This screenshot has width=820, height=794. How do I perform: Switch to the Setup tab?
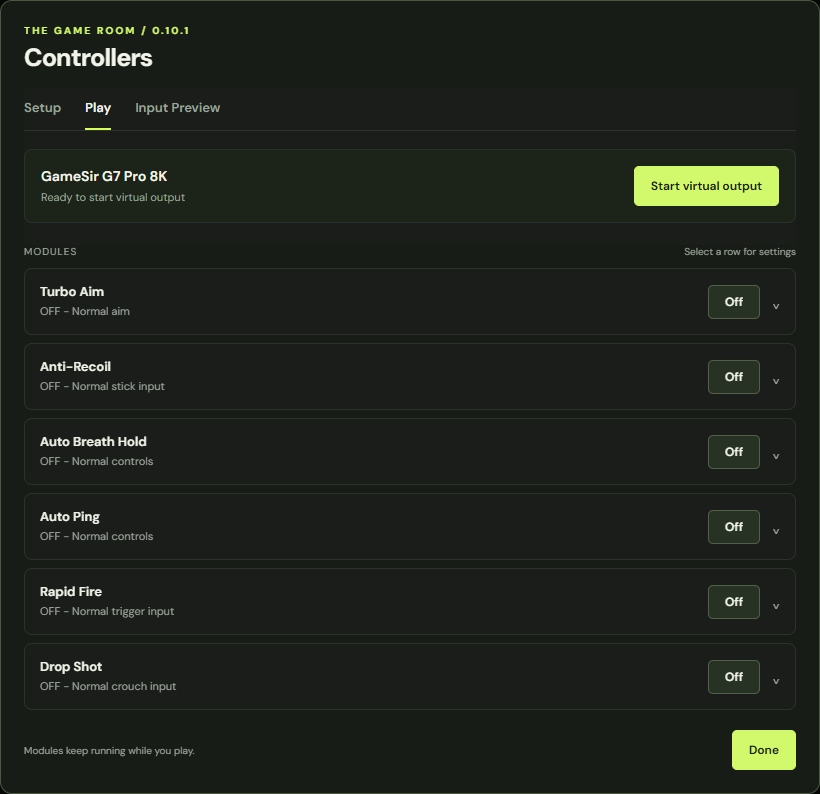pos(42,108)
